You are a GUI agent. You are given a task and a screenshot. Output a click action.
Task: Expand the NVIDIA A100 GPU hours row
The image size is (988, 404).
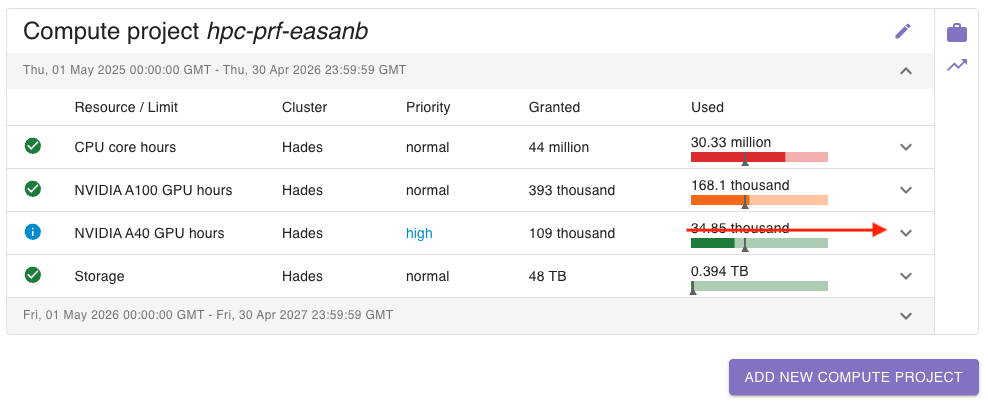(906, 190)
